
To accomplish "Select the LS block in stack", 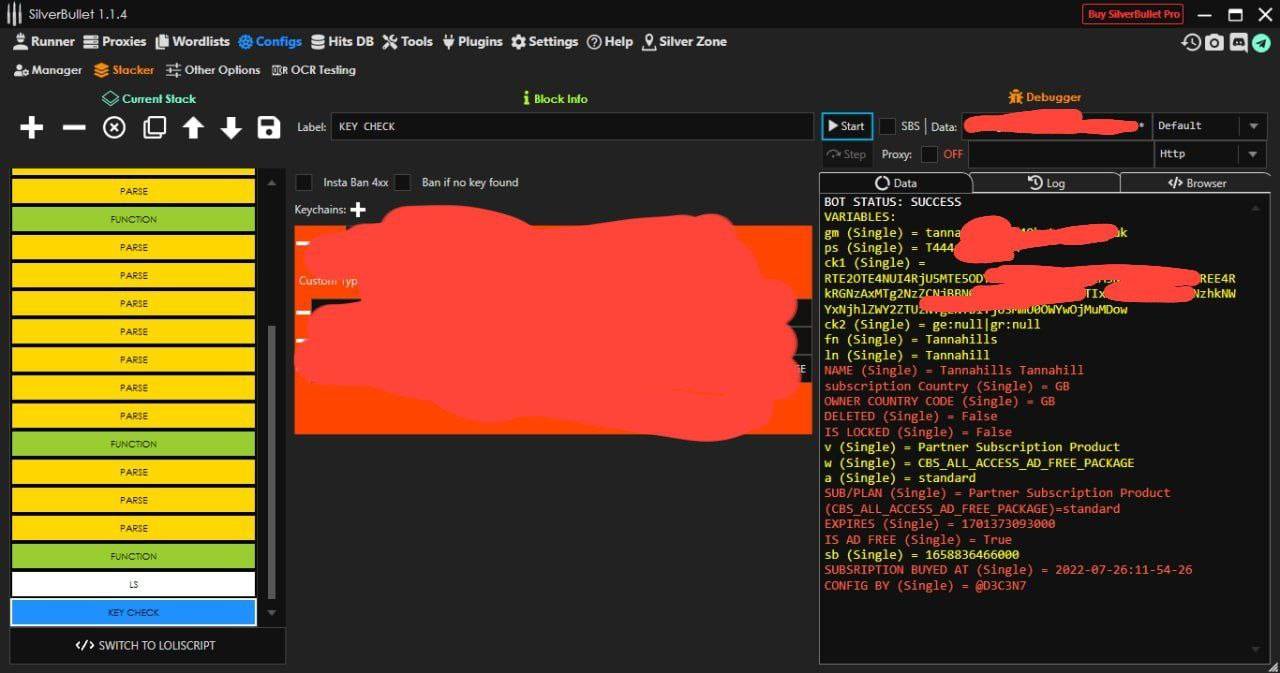I will pos(133,584).
